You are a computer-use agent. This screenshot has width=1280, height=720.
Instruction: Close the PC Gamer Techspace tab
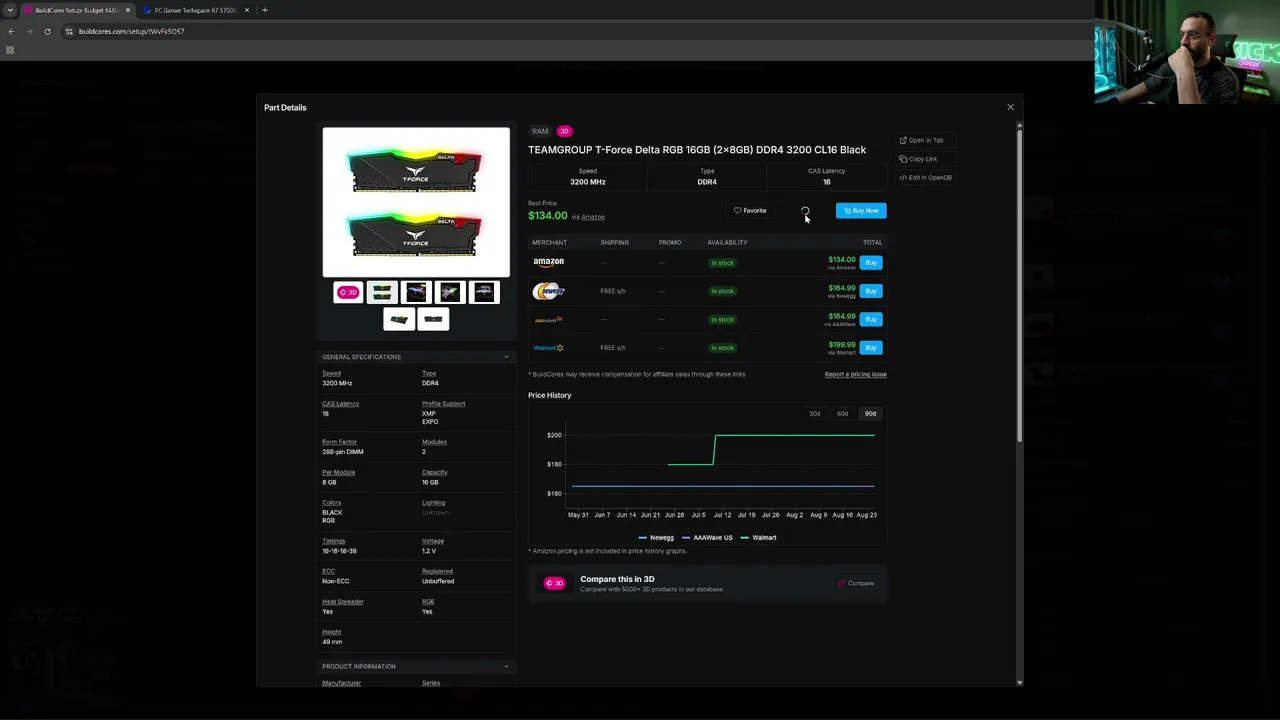(246, 10)
